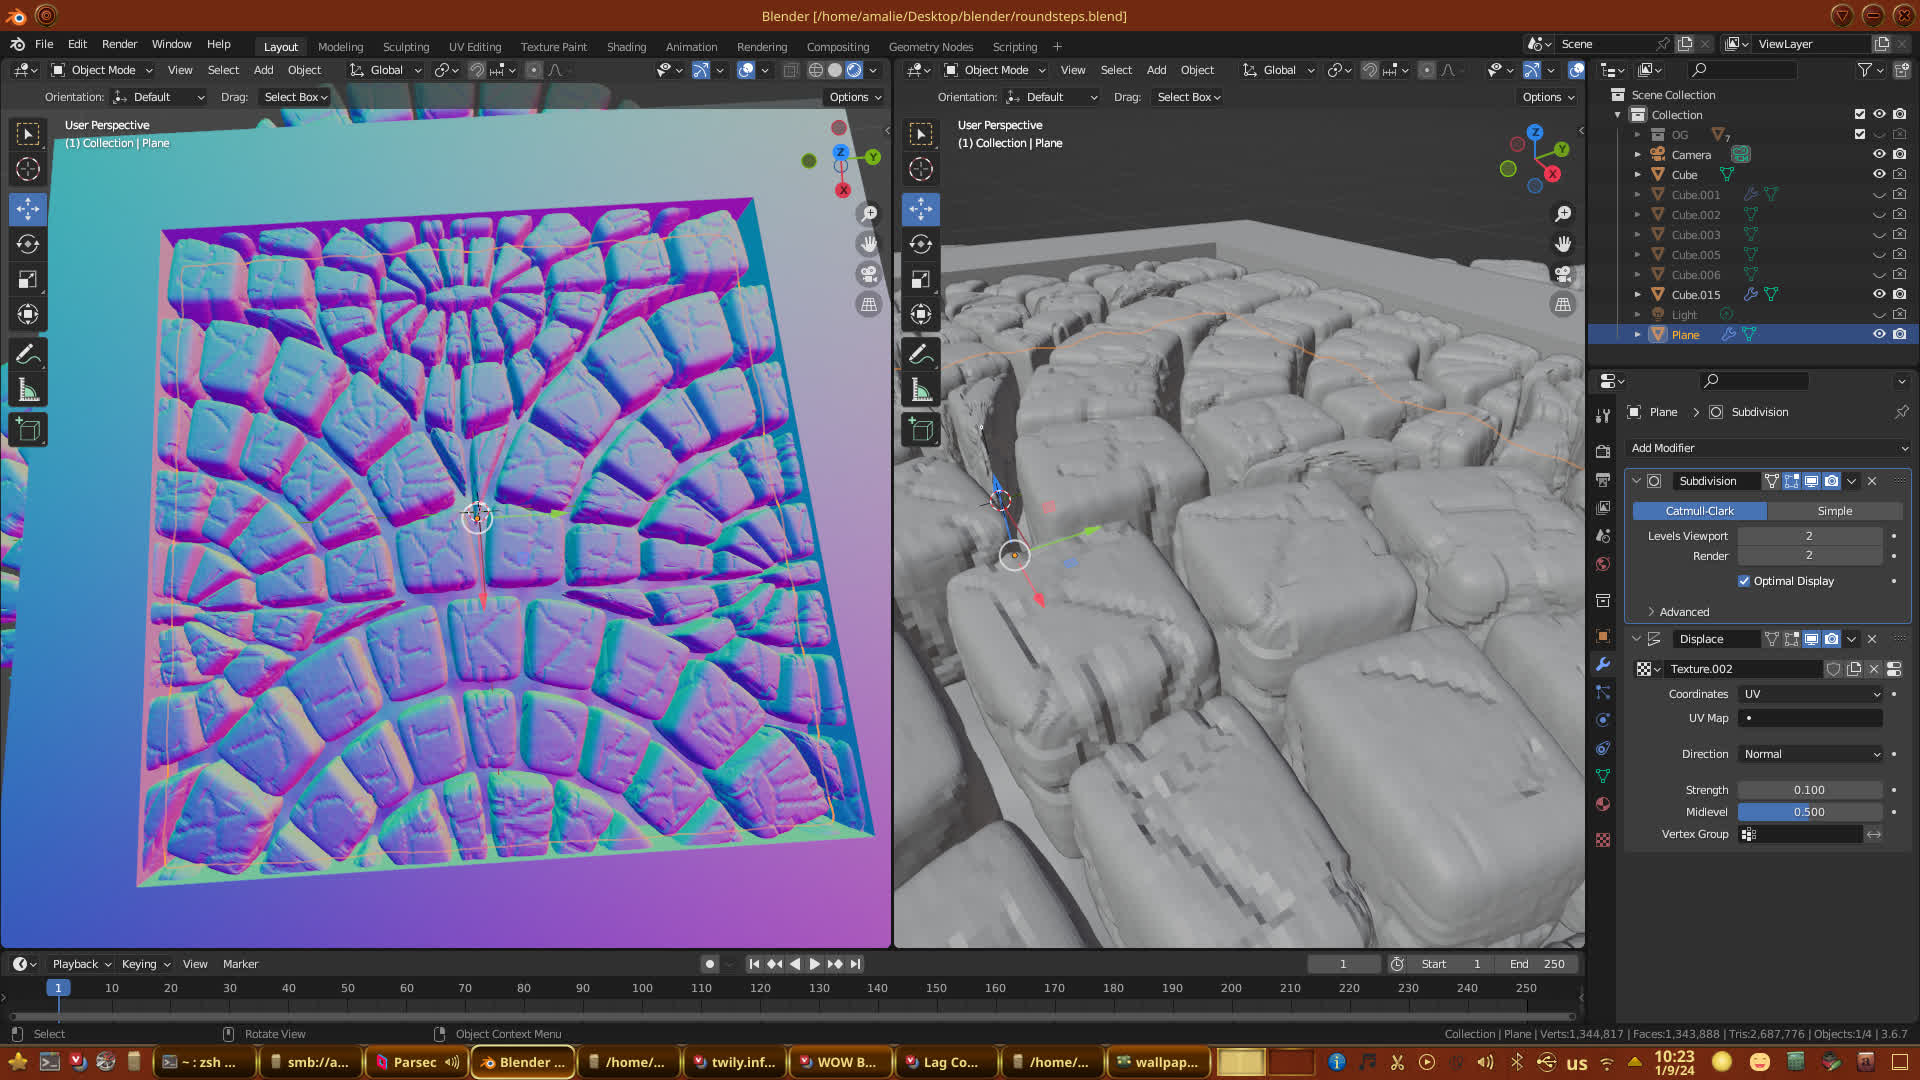
Task: Open the Modifier properties wrench tab
Action: (1603, 664)
